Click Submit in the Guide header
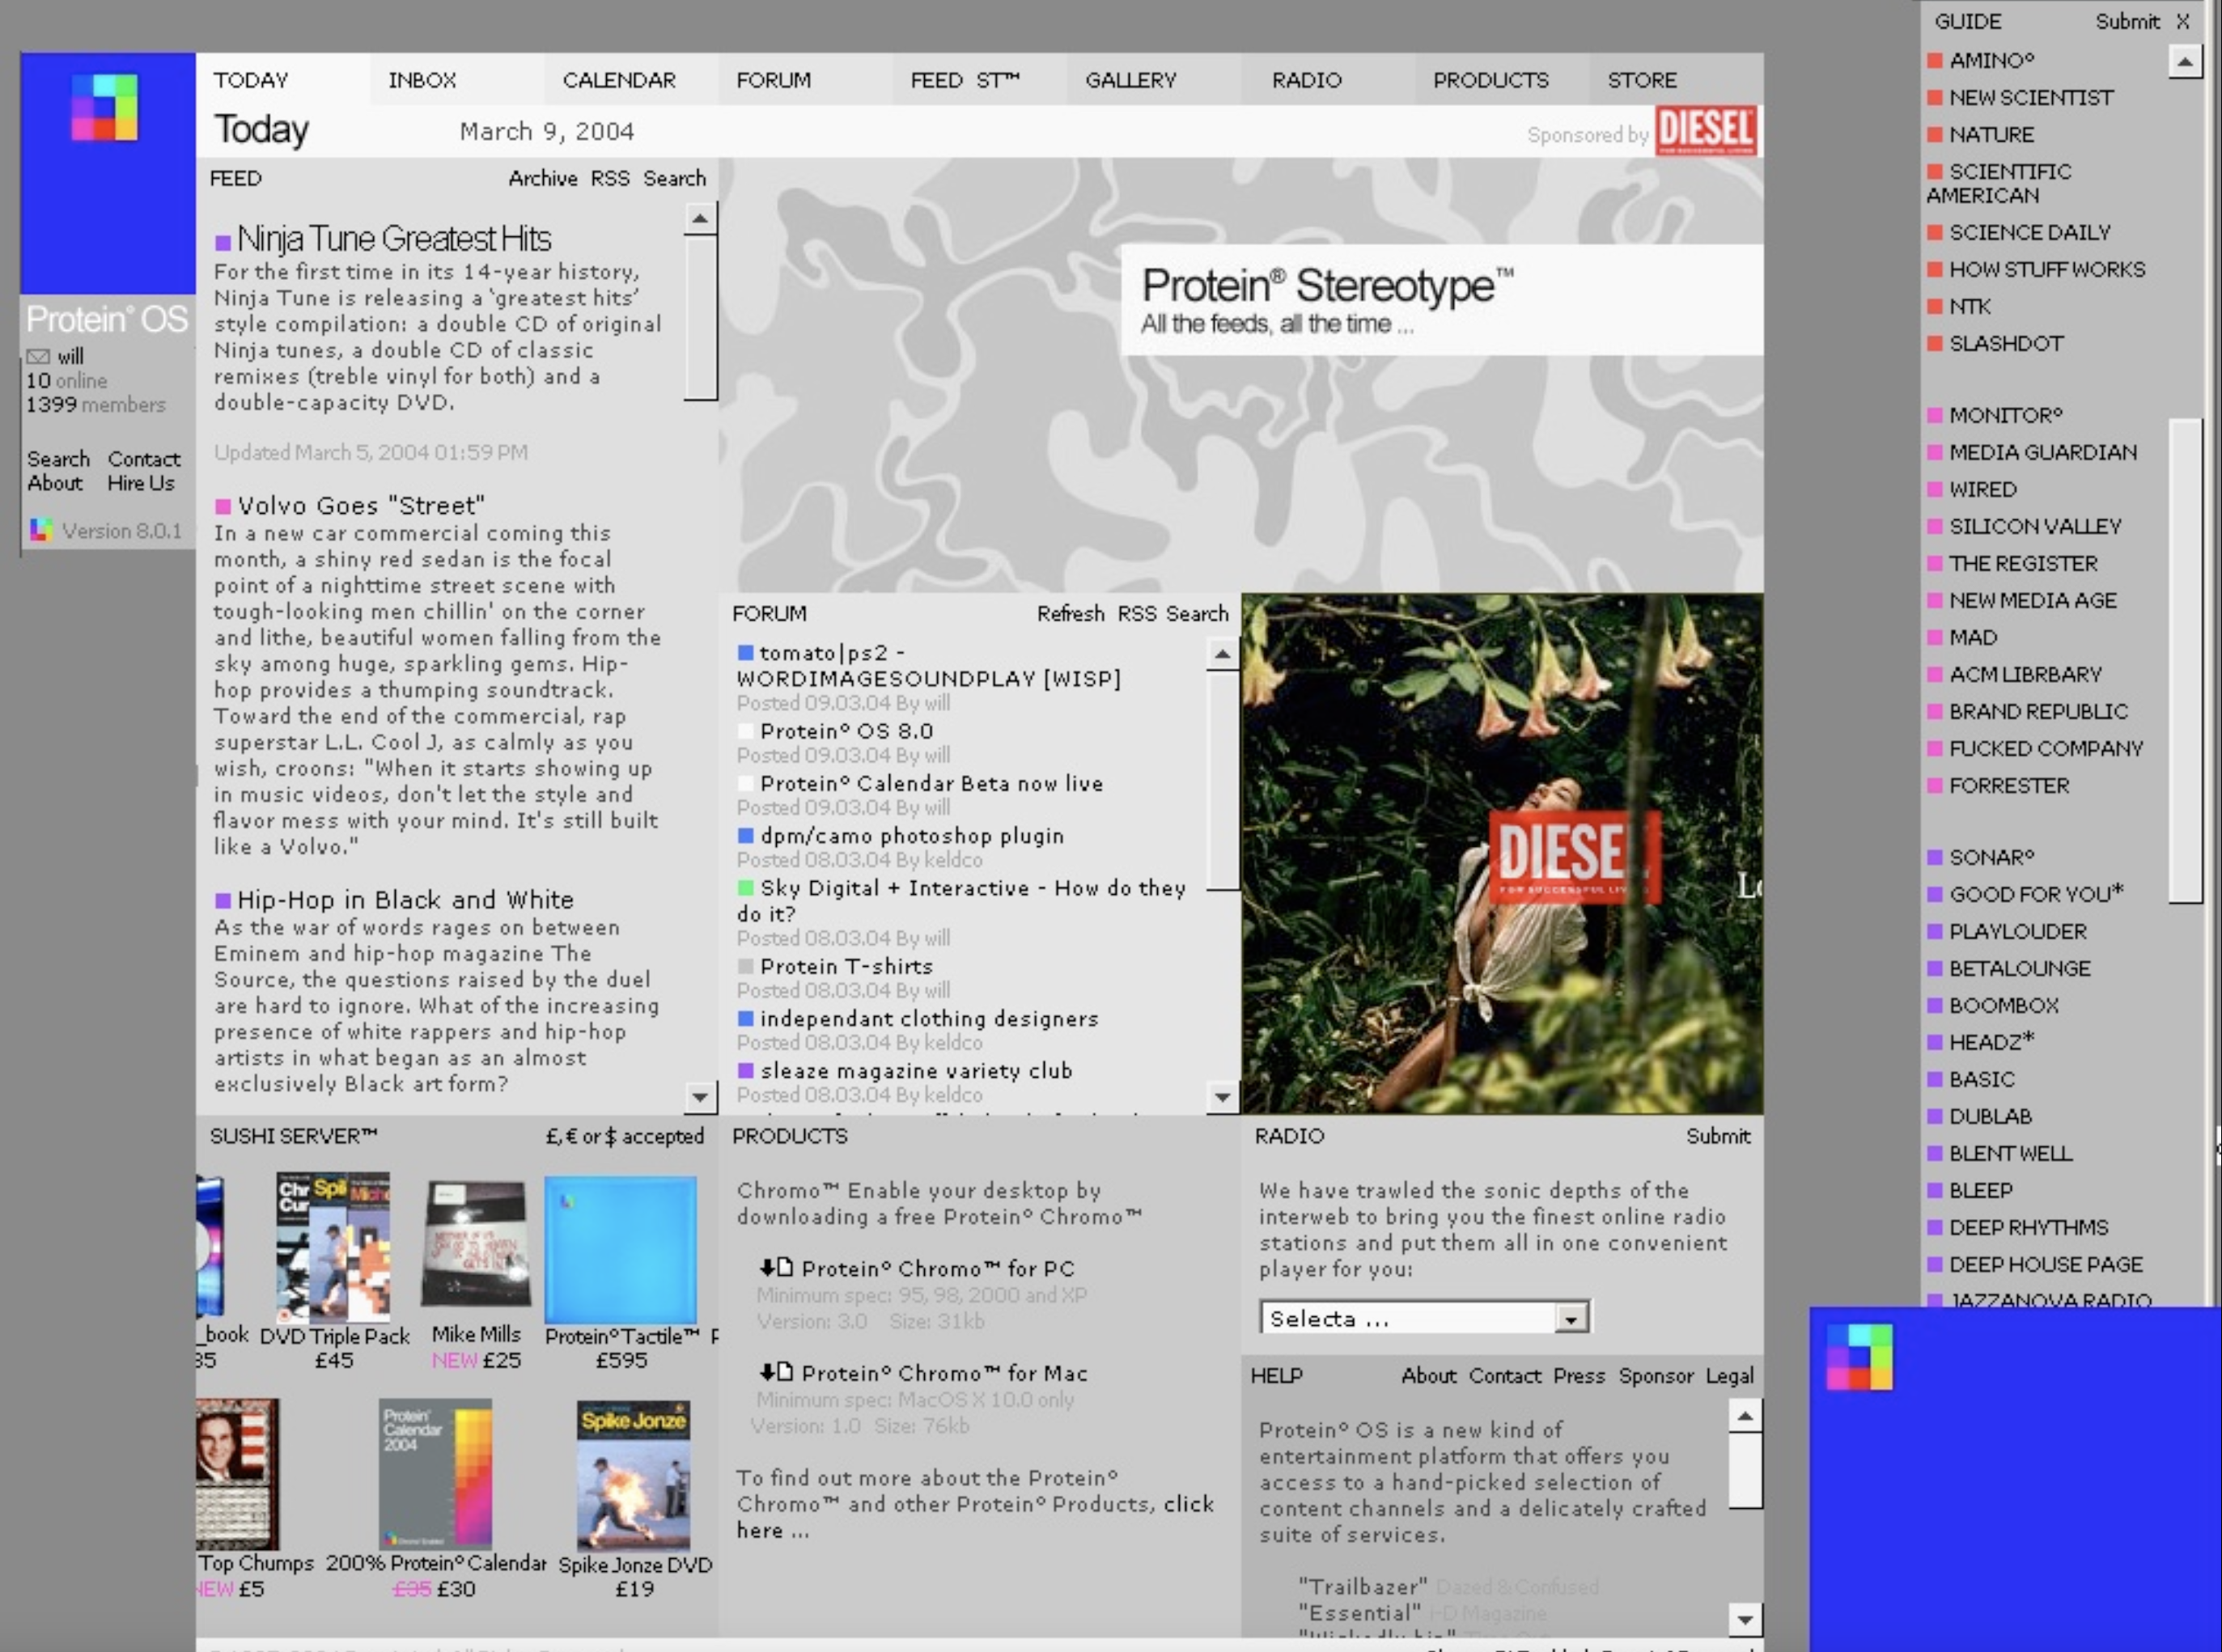2222x1652 pixels. (2128, 21)
